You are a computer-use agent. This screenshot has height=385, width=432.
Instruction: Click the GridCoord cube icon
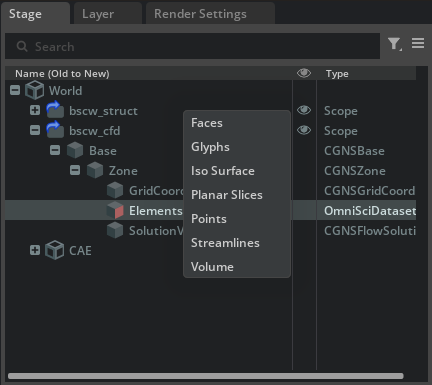(115, 190)
